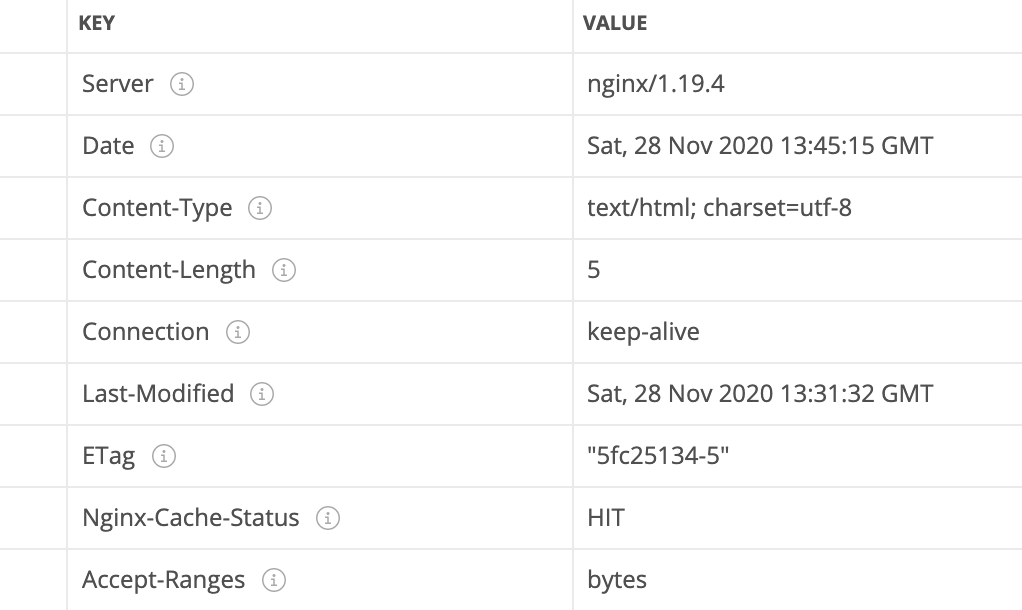Show info for the Accept-Ranges header
The image size is (1022, 610).
pos(274,580)
